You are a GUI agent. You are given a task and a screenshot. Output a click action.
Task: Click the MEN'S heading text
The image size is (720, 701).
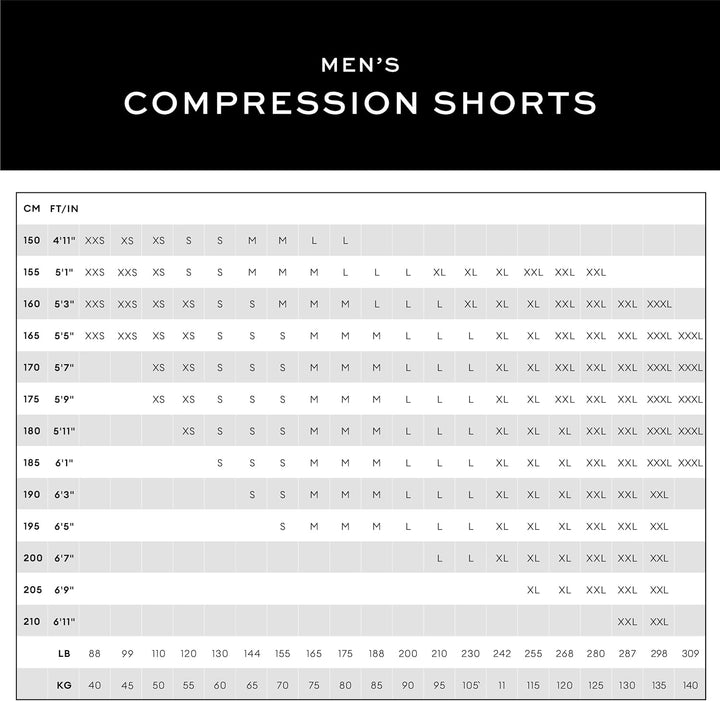pyautogui.click(x=360, y=66)
